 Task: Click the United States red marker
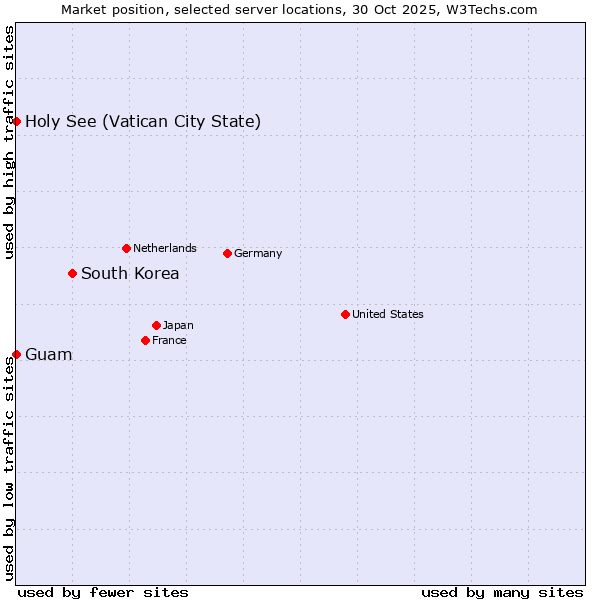click(x=345, y=314)
